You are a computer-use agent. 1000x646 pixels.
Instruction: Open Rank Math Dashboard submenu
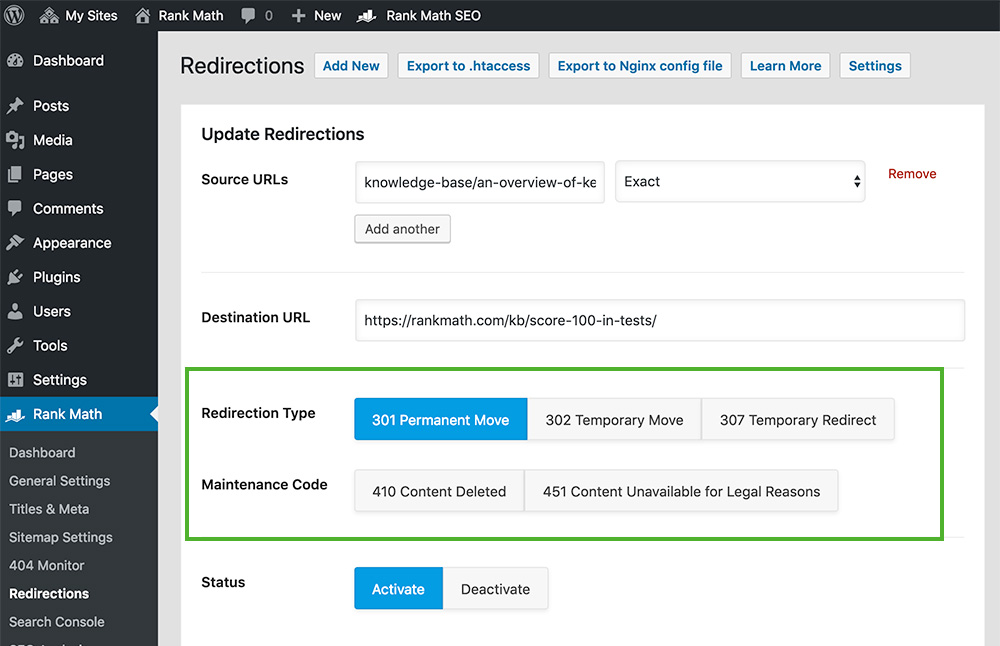pyautogui.click(x=42, y=452)
